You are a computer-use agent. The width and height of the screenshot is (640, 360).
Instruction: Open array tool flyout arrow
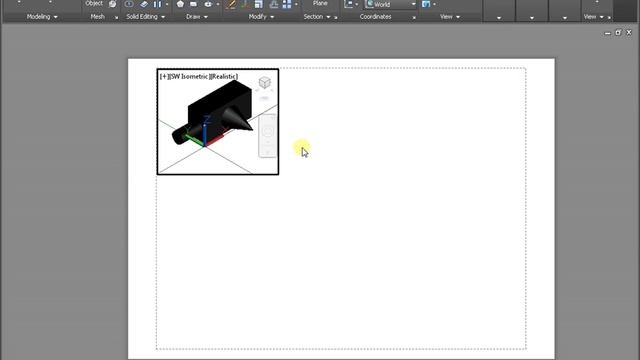pos(296,4)
